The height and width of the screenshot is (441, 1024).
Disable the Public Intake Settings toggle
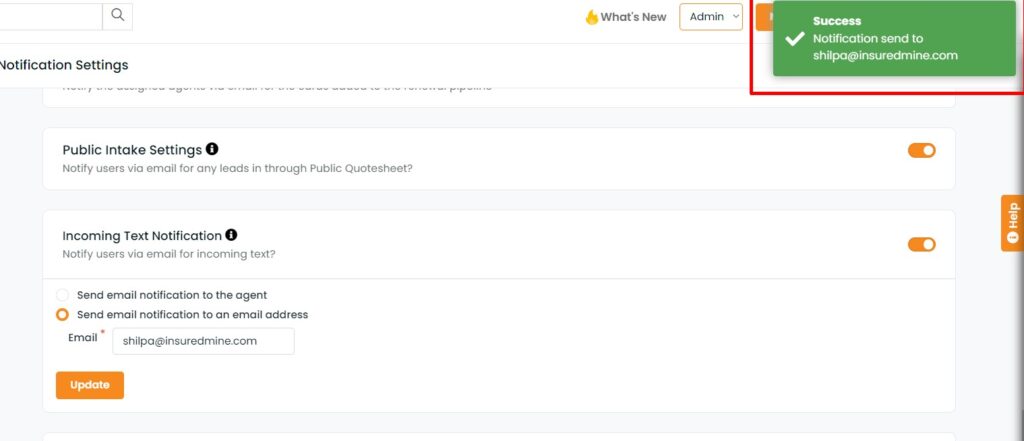[921, 150]
